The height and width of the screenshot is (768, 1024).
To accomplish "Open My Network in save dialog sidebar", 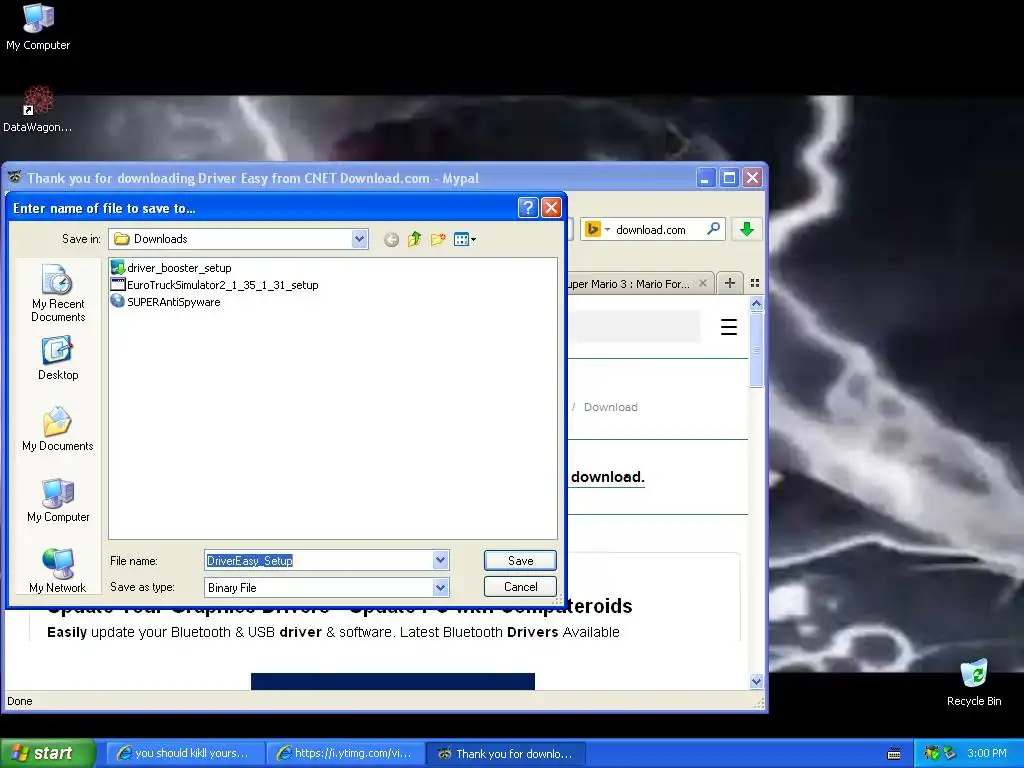I will click(x=57, y=571).
